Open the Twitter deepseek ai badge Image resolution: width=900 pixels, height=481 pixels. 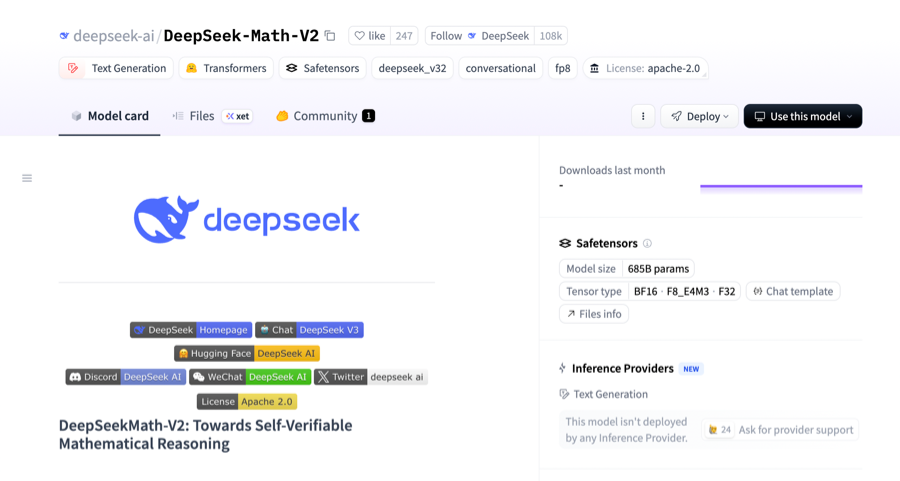[x=370, y=377]
